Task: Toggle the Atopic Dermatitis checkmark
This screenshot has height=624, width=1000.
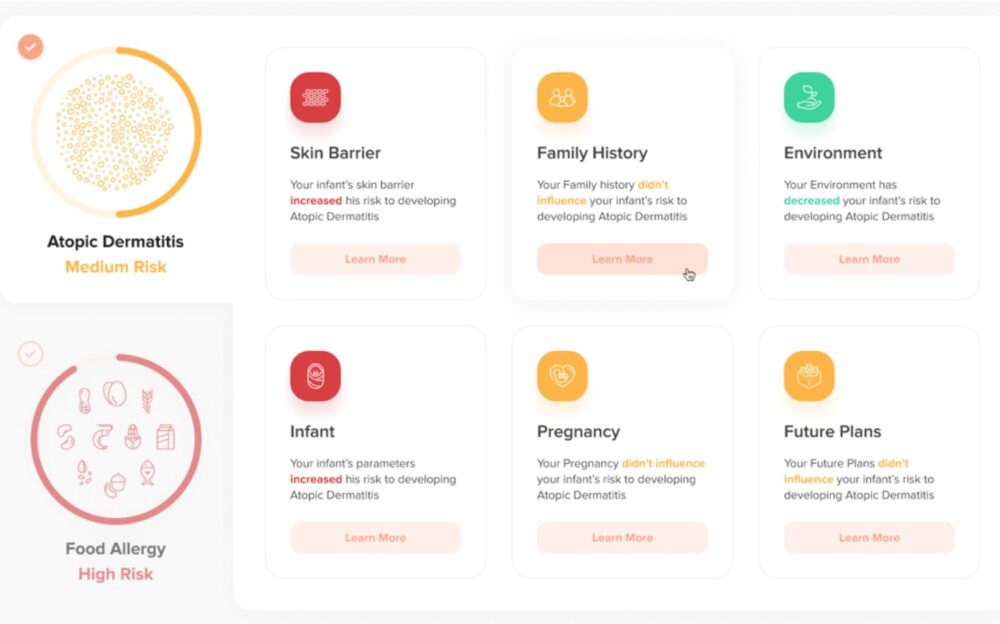Action: pyautogui.click(x=31, y=46)
